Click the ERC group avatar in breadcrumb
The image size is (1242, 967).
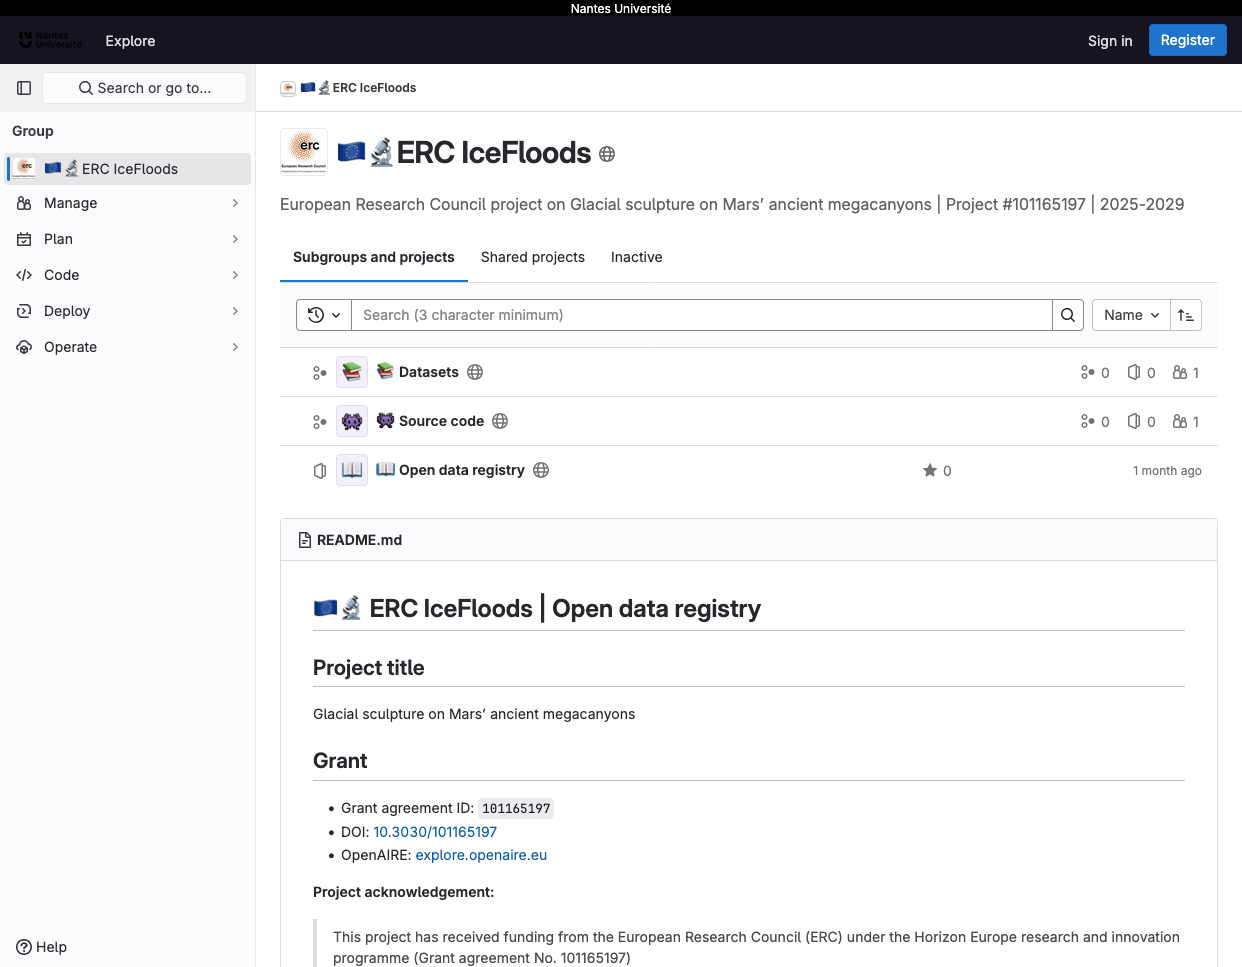(x=288, y=88)
